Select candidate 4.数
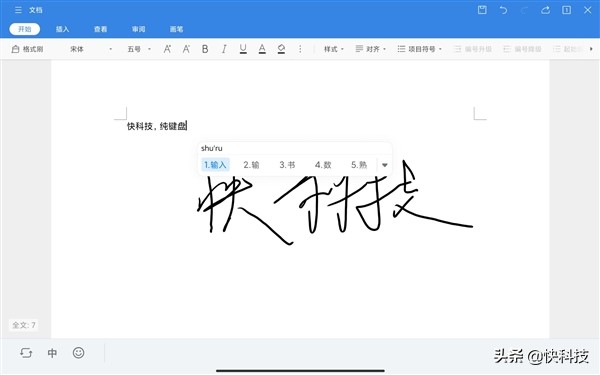600x375 pixels. click(x=323, y=165)
